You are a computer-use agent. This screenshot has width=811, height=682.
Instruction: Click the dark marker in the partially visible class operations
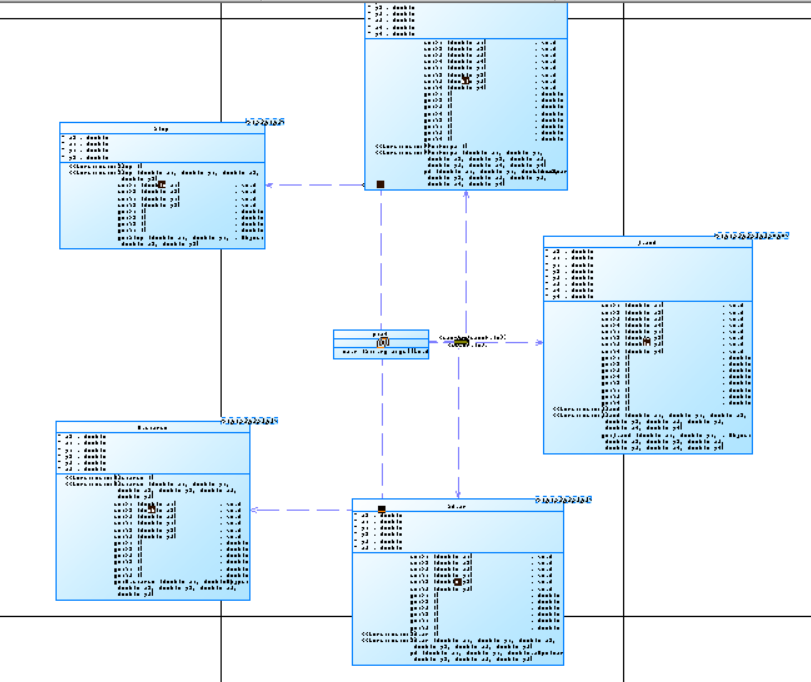[x=465, y=80]
